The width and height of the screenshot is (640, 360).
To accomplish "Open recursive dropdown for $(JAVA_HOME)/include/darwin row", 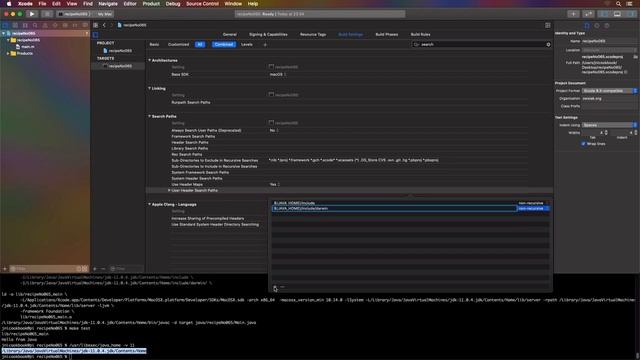I will (x=533, y=209).
